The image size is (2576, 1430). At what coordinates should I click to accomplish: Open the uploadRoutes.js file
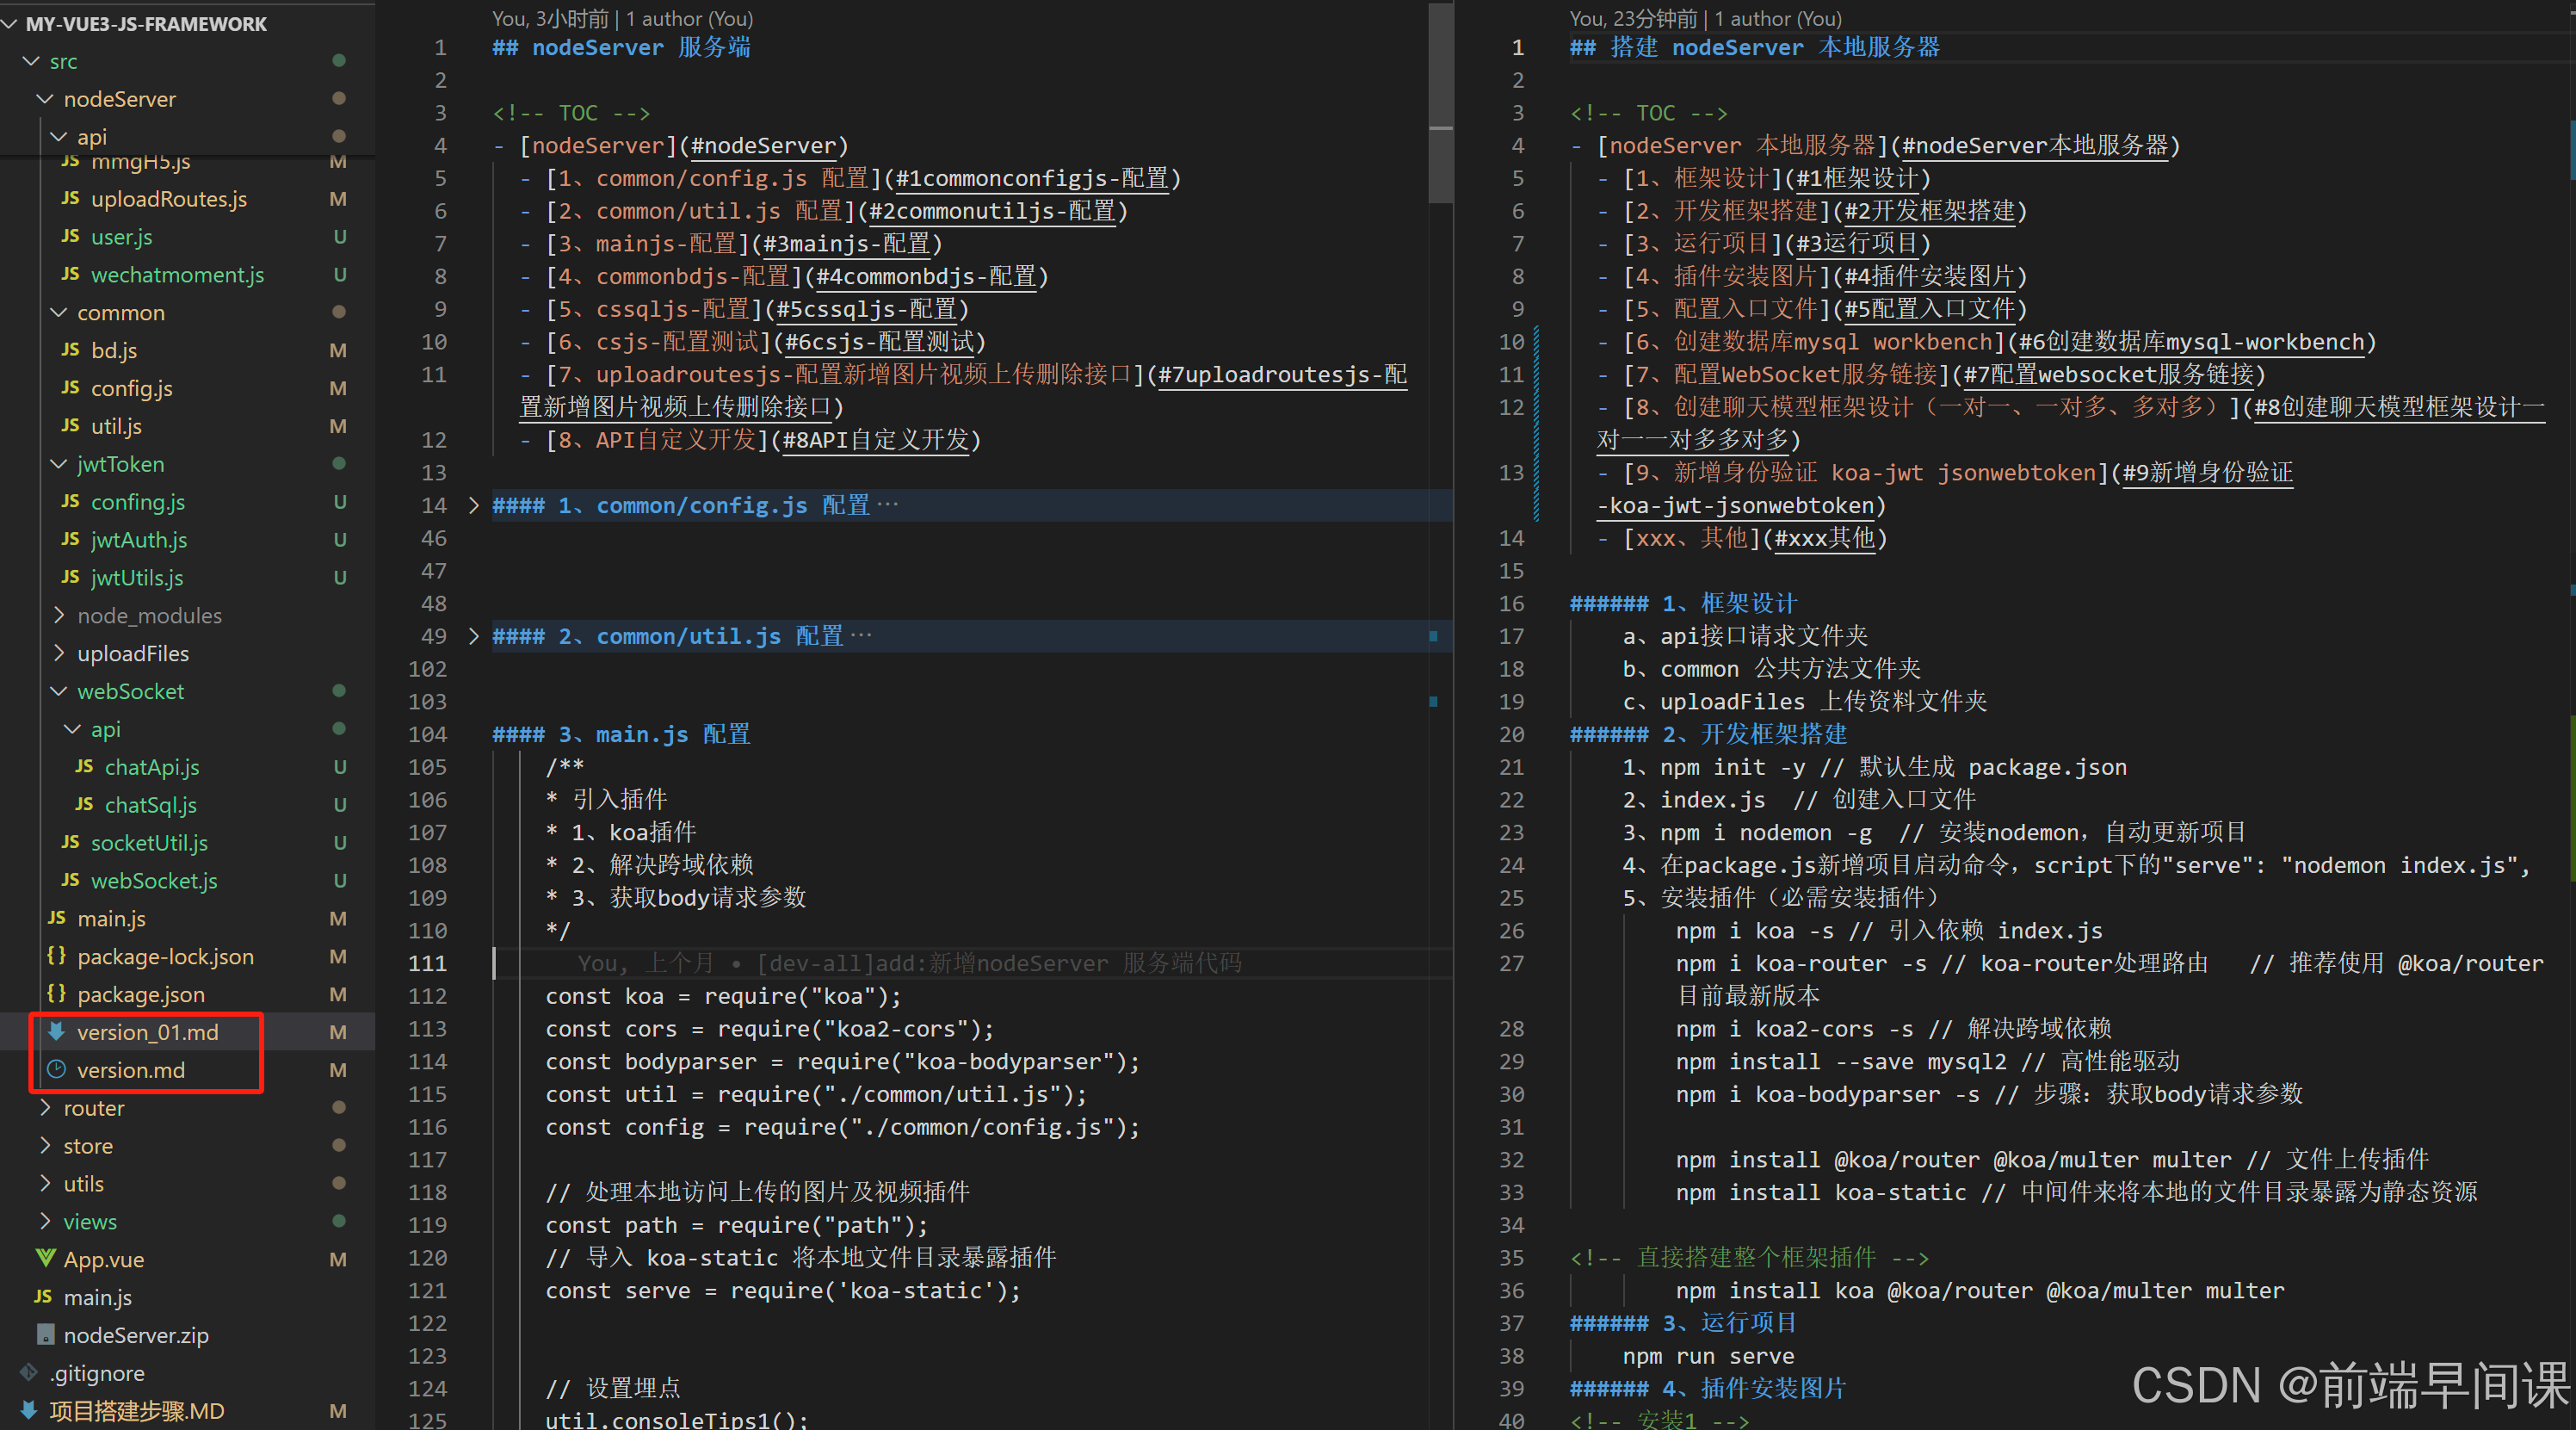click(x=168, y=199)
